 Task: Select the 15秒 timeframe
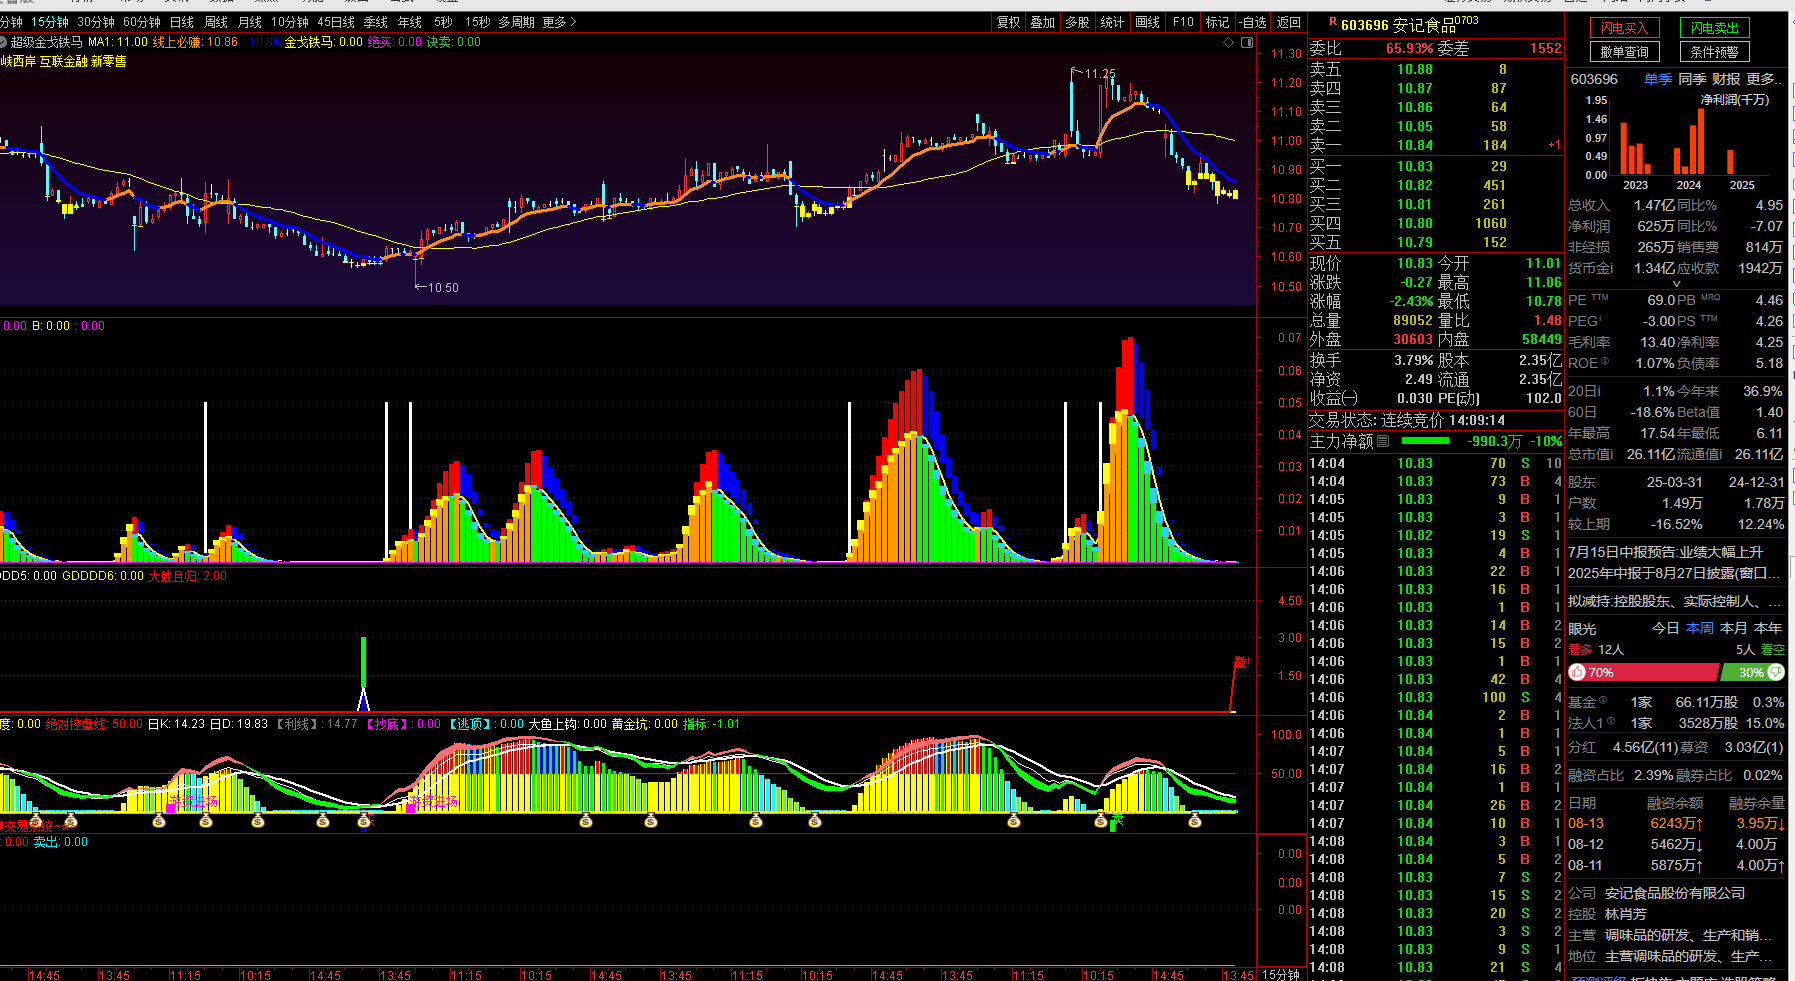(477, 22)
